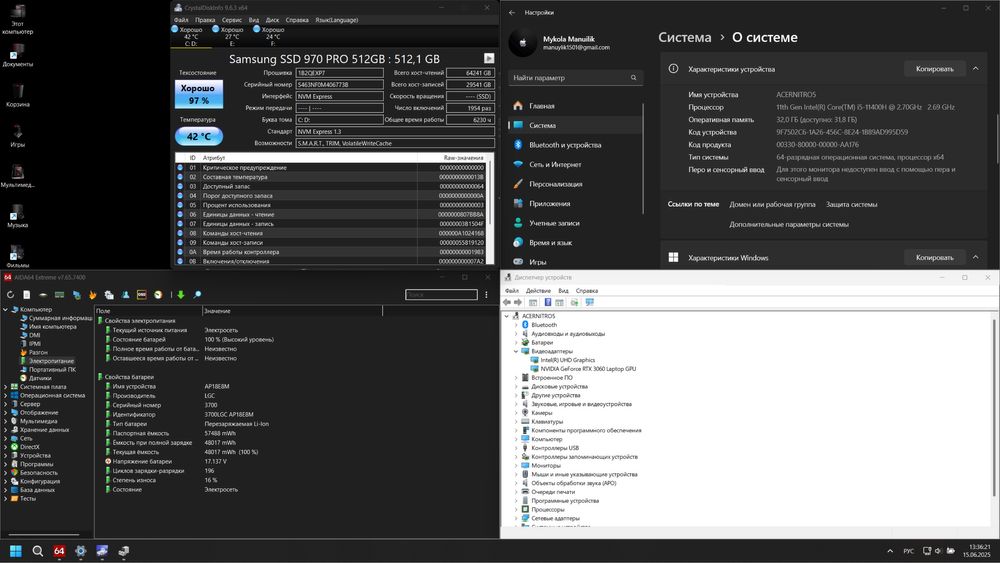1000x563 pixels.
Task: Open Справка menu in Device Manager
Action: [x=587, y=291]
